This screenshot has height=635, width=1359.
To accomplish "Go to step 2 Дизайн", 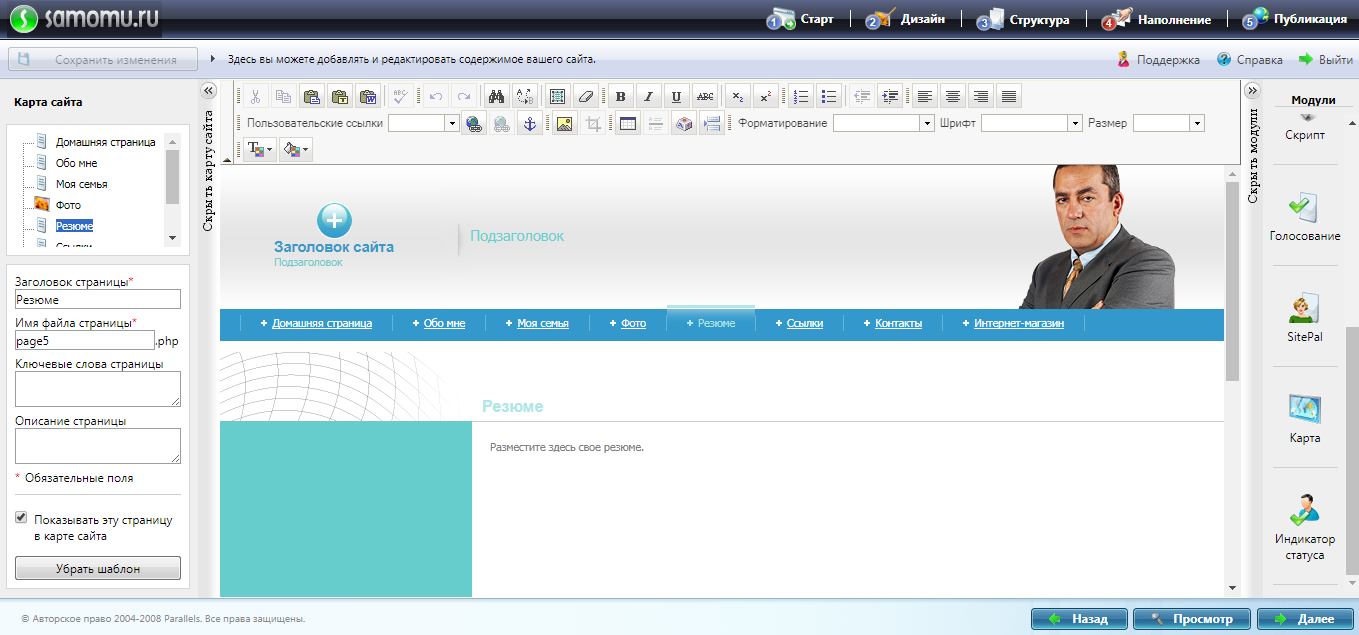I will (905, 19).
